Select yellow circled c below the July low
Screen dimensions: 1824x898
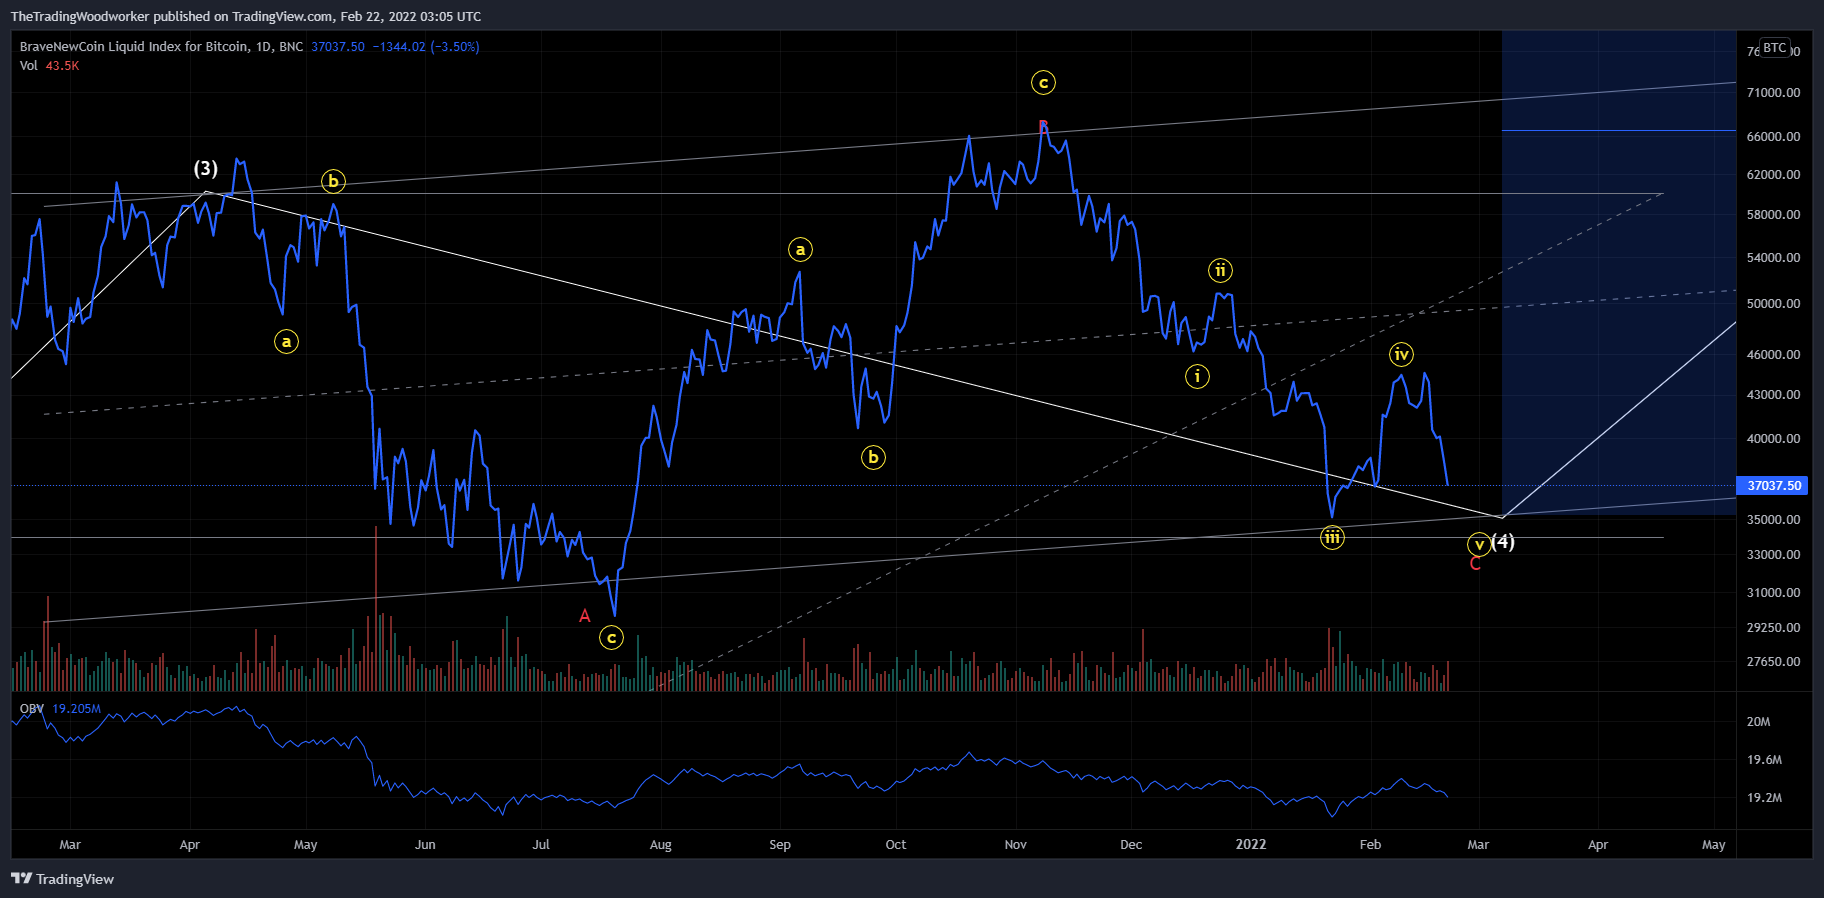click(x=611, y=637)
